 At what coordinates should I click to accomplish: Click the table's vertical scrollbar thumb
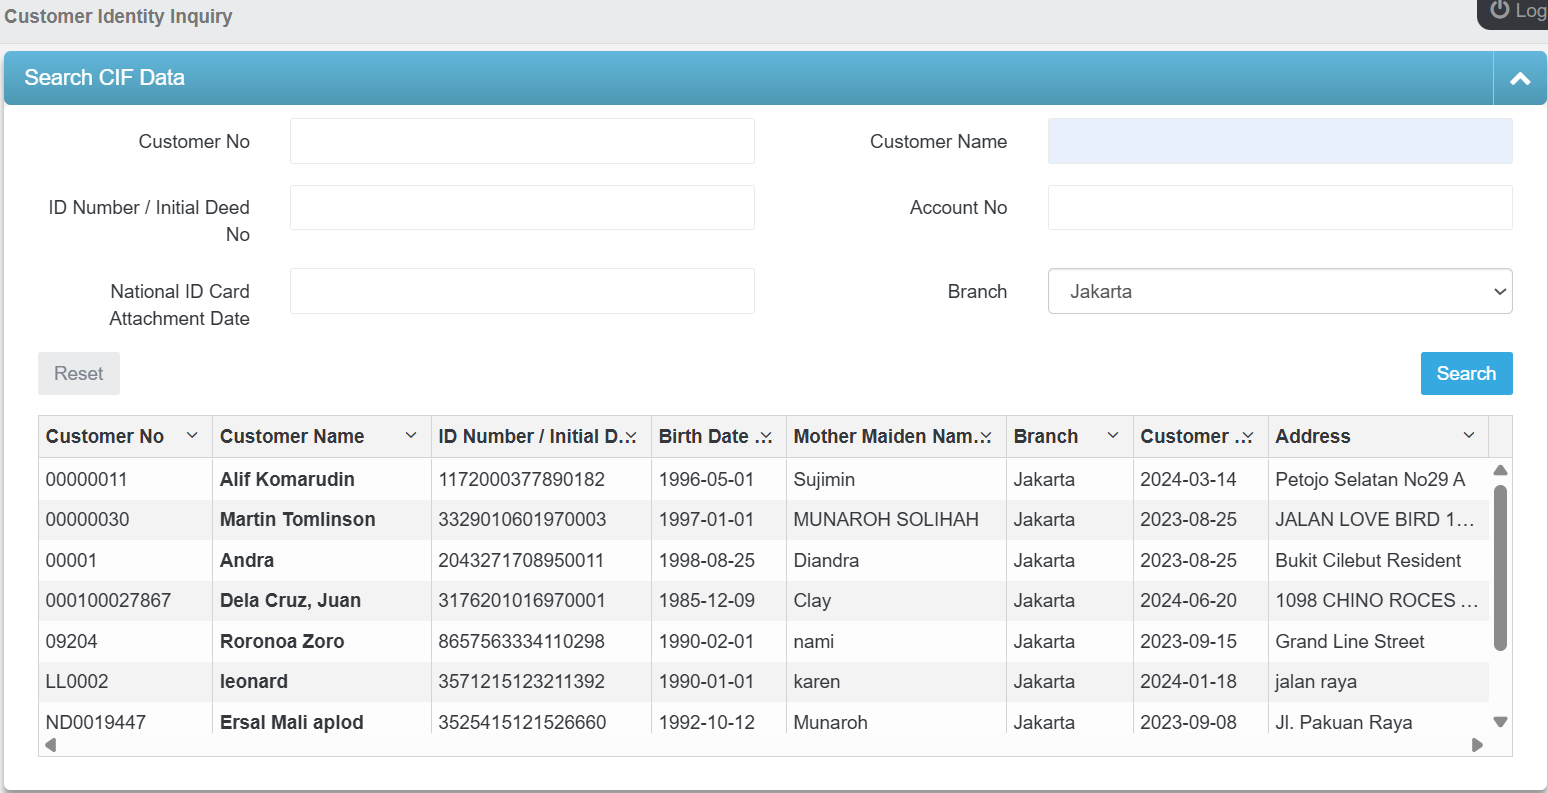click(x=1500, y=566)
